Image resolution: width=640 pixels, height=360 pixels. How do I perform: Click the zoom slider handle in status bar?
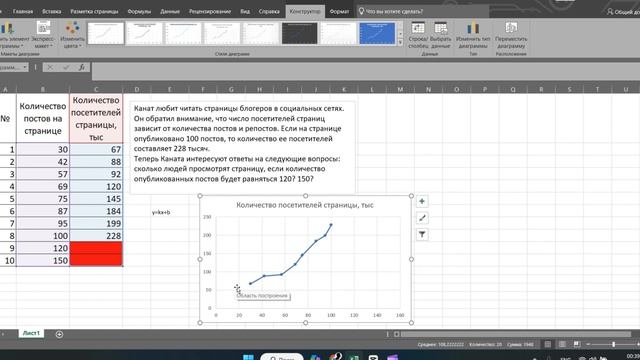[613, 344]
